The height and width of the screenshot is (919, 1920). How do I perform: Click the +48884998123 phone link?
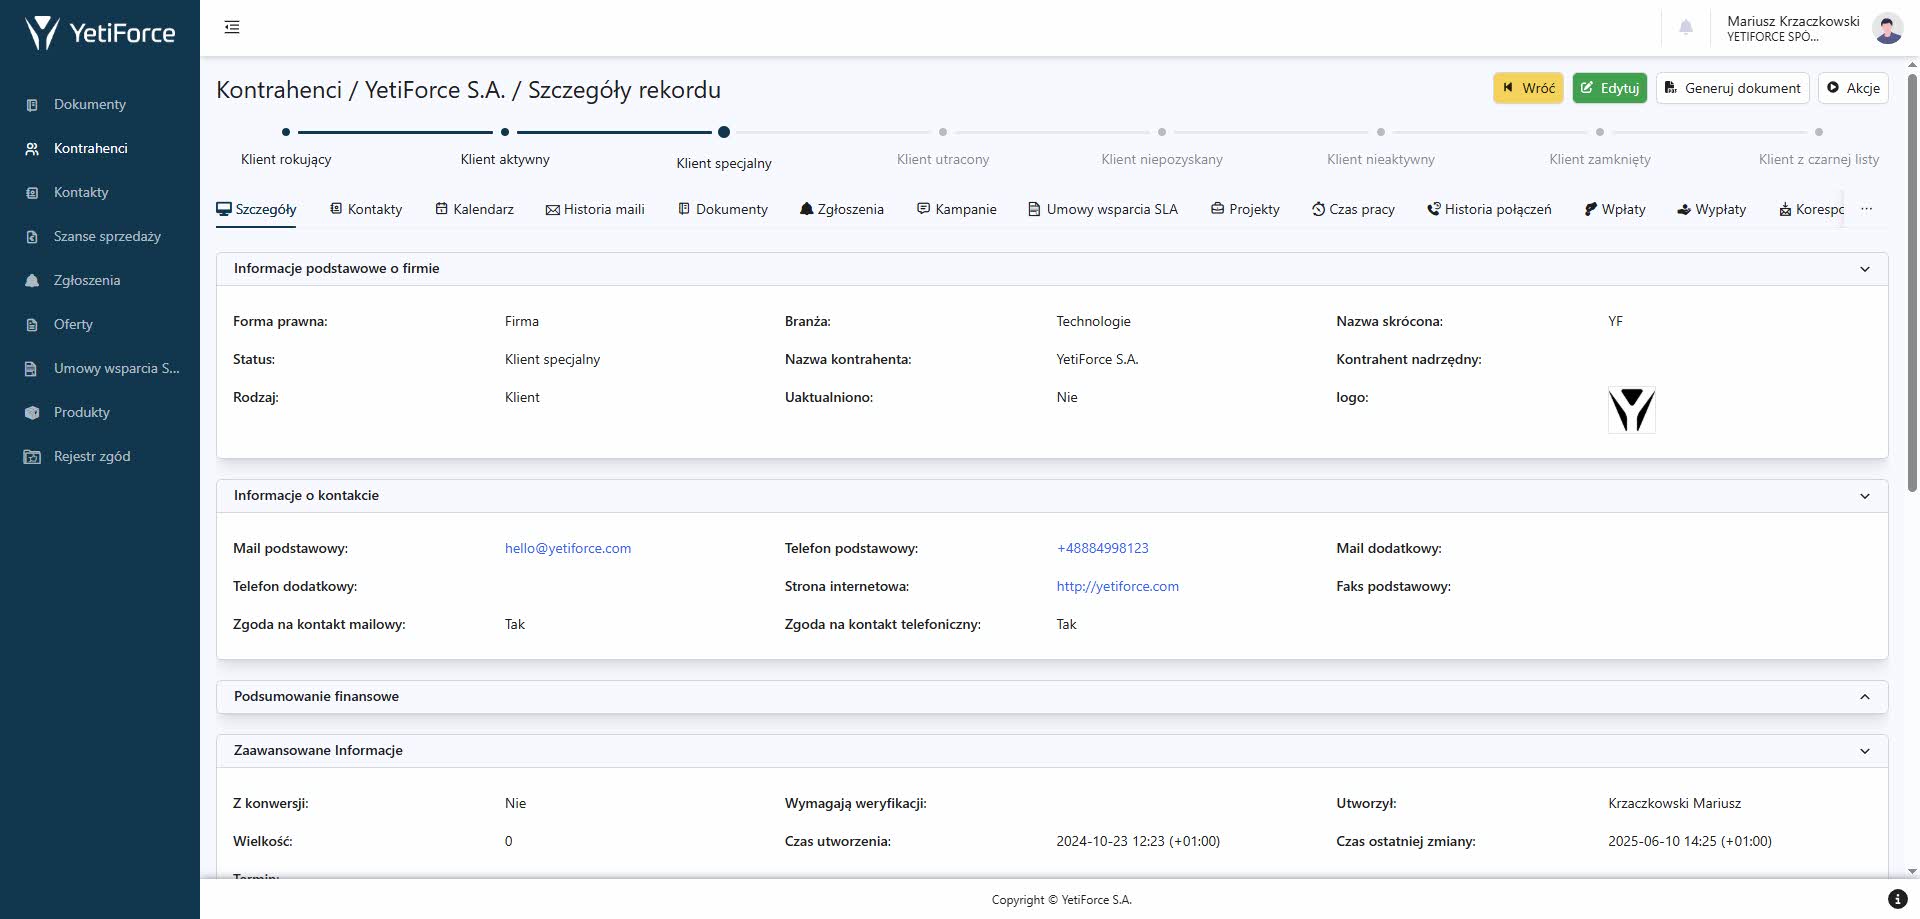pyautogui.click(x=1102, y=548)
